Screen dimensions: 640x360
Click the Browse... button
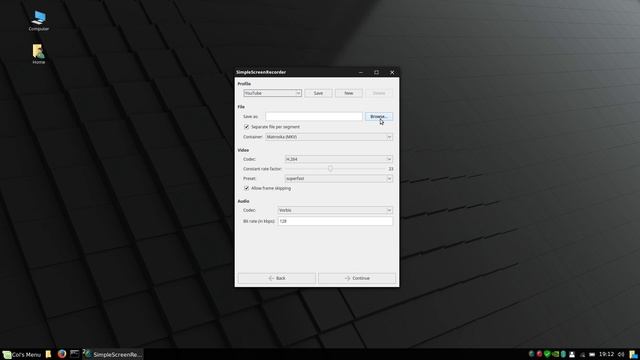(x=379, y=116)
